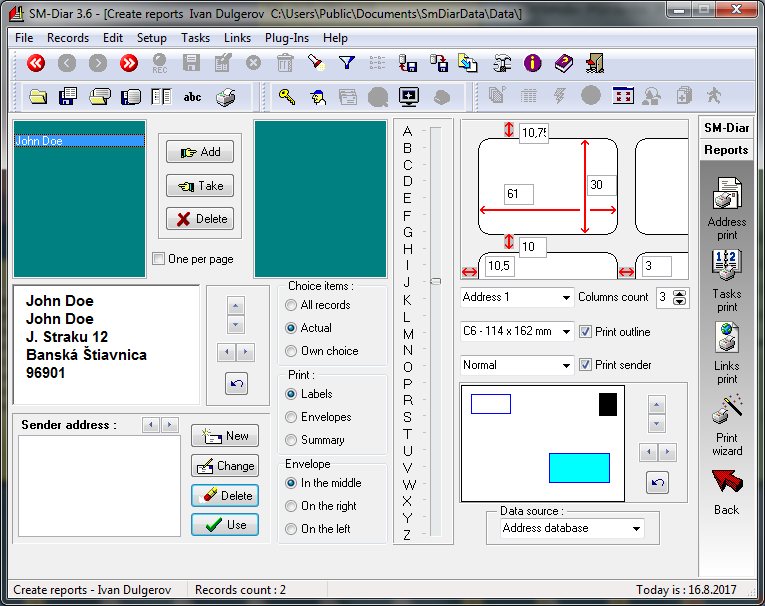Open Address print in sidebar
Screen dimensions: 765x606
click(727, 209)
